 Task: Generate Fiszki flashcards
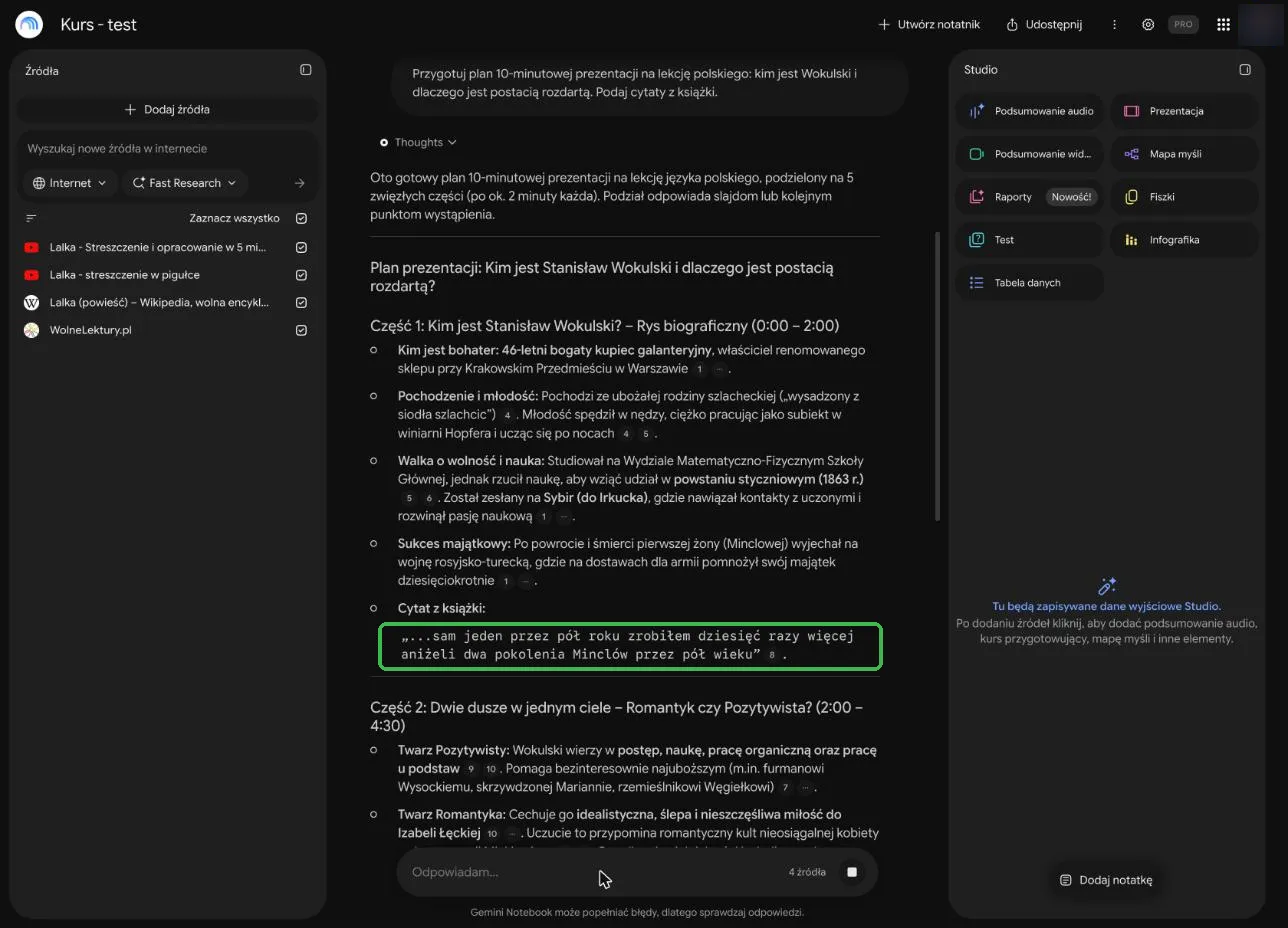point(1185,197)
